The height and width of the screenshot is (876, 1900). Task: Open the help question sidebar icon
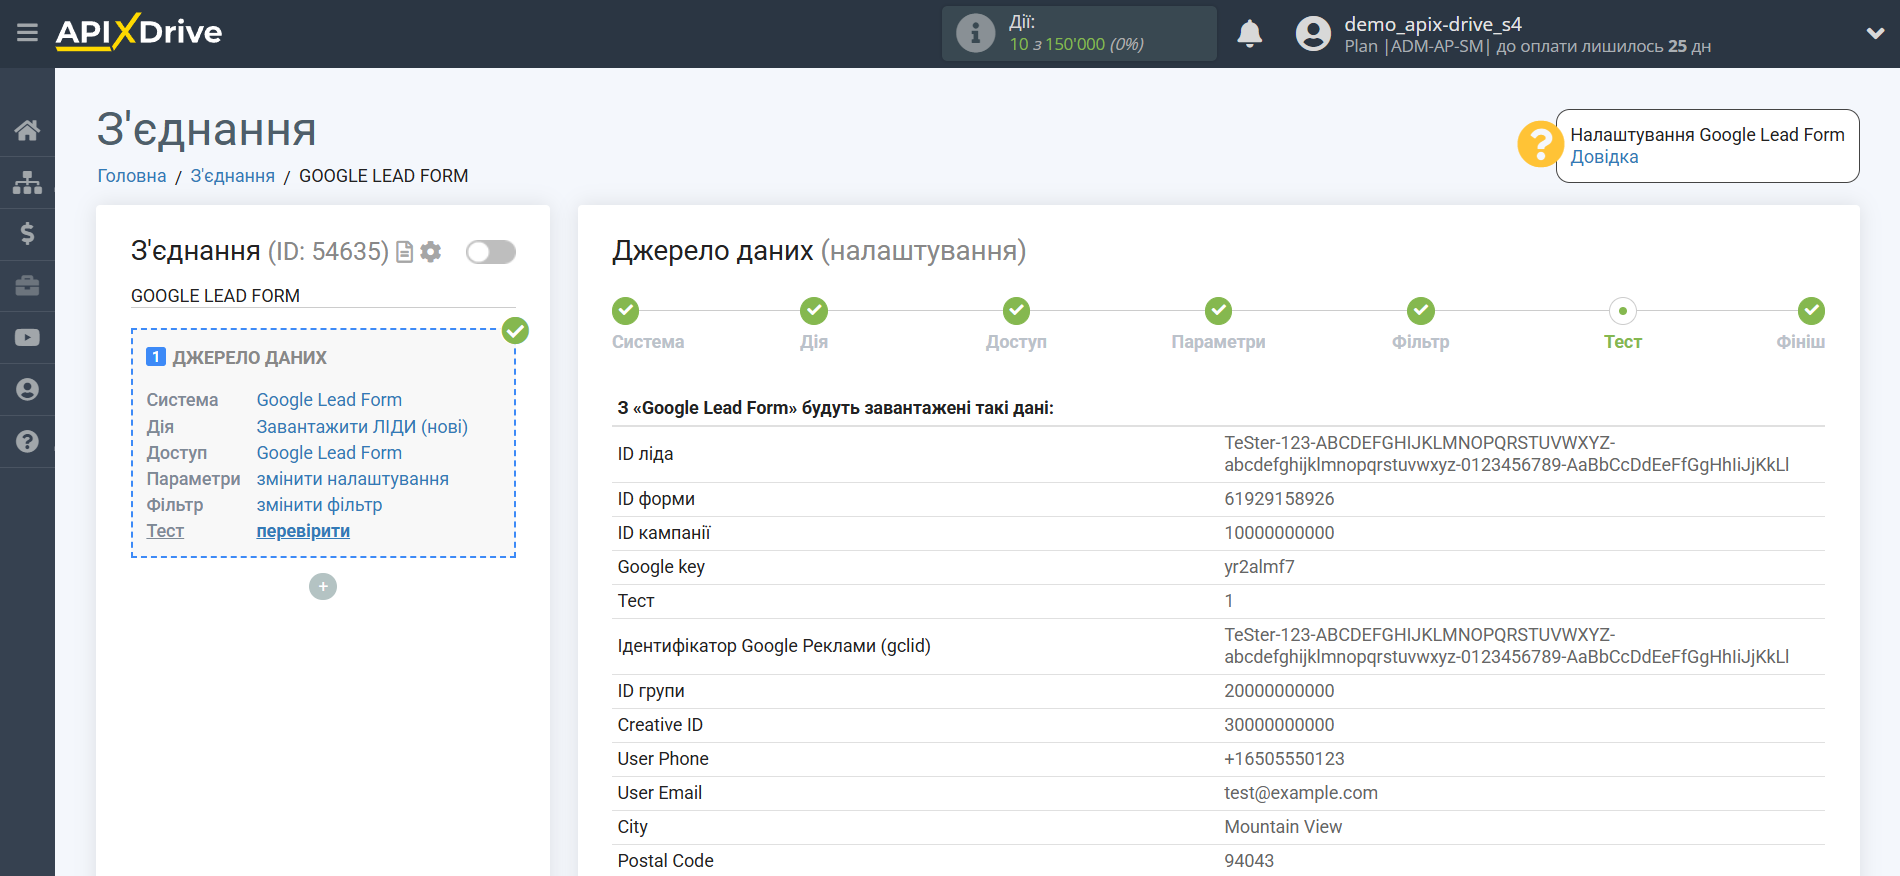tap(27, 441)
